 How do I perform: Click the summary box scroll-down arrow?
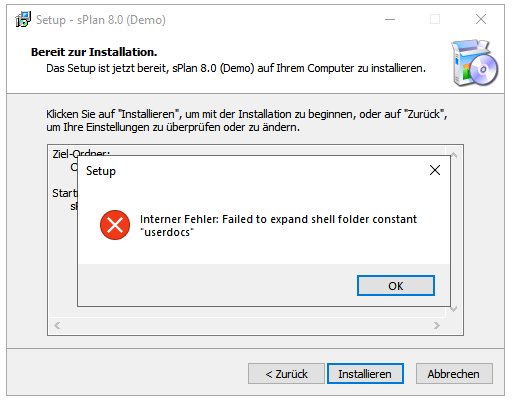click(x=454, y=309)
